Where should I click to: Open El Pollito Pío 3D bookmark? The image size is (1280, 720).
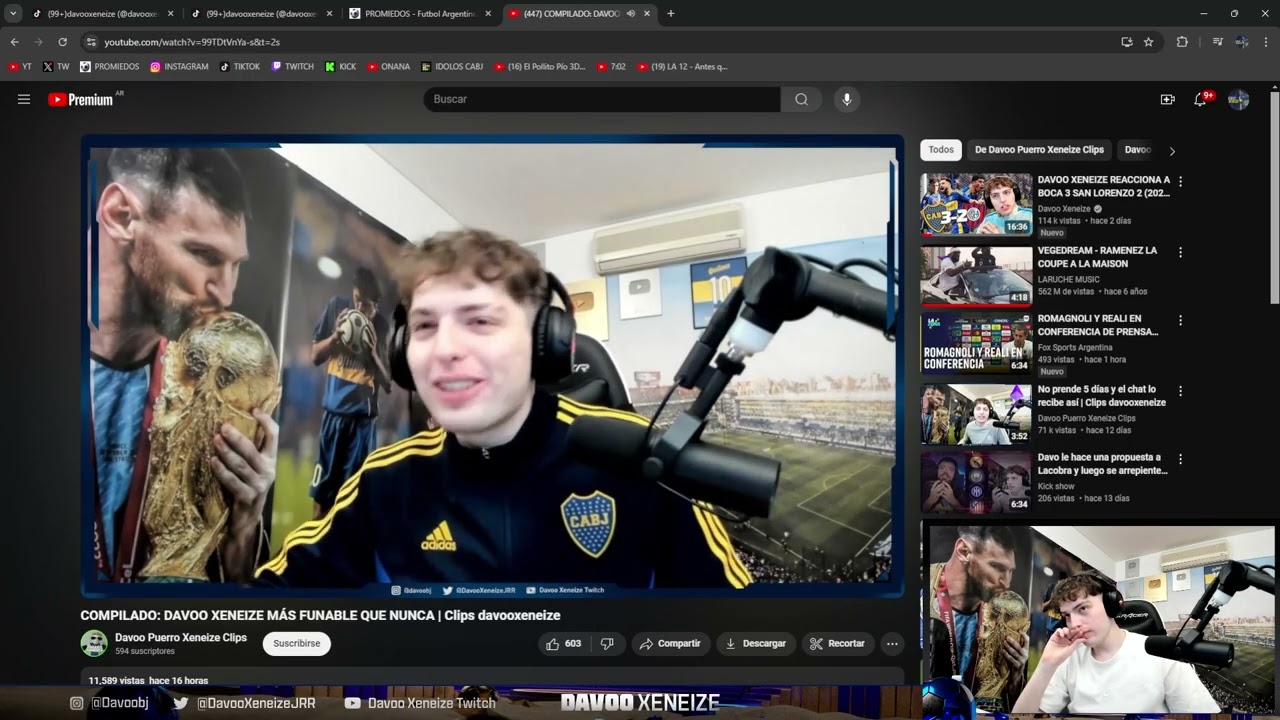(540, 67)
